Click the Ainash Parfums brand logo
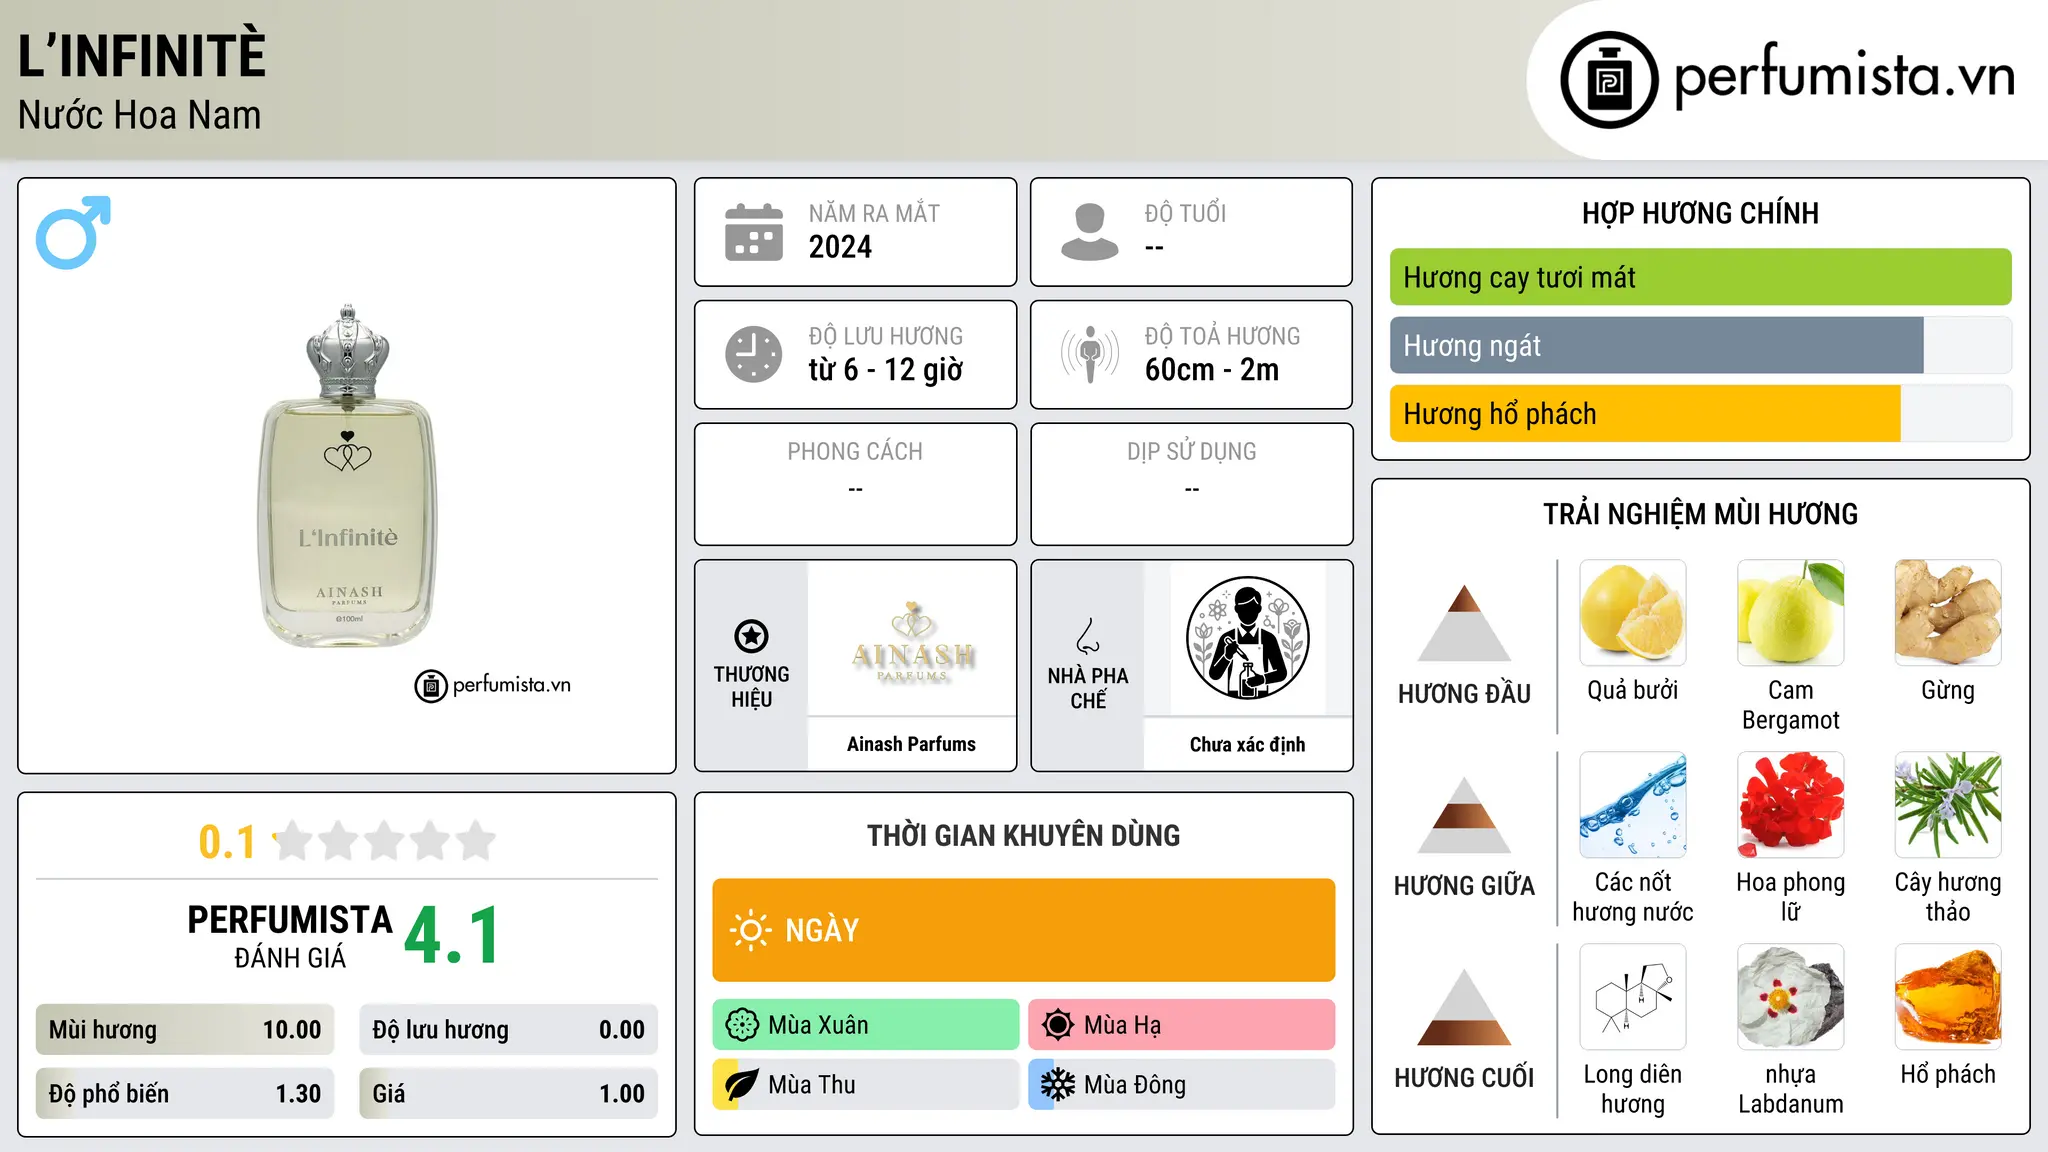The height and width of the screenshot is (1152, 2048). point(912,640)
